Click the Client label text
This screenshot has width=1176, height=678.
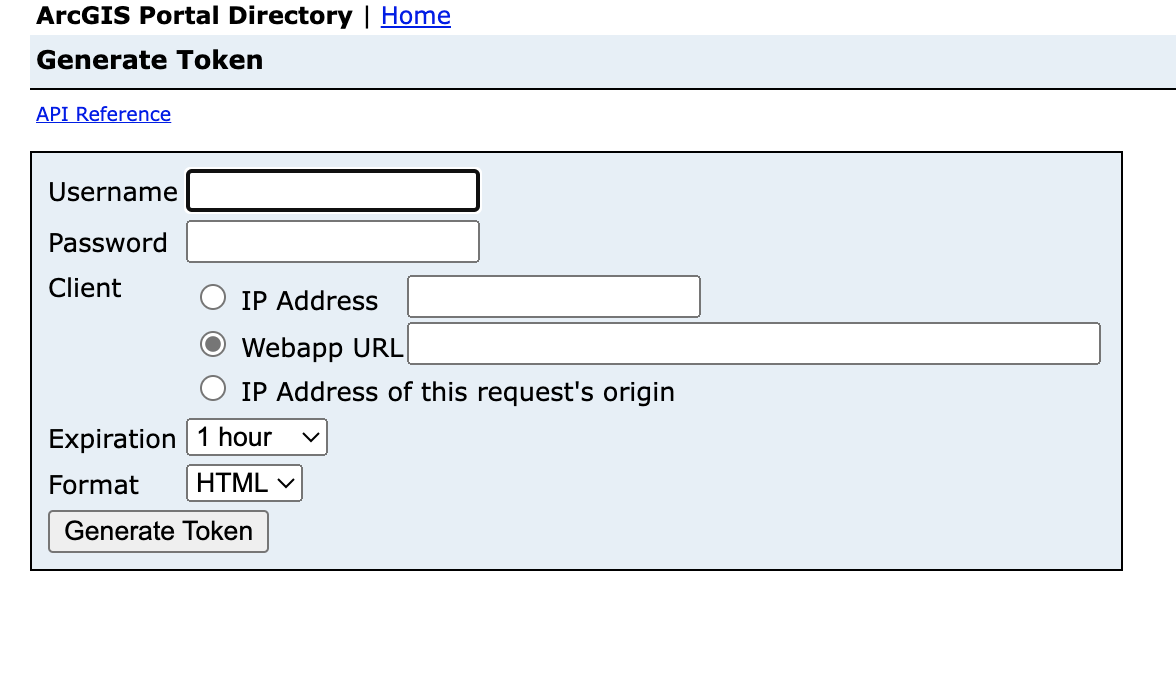pyautogui.click(x=85, y=288)
